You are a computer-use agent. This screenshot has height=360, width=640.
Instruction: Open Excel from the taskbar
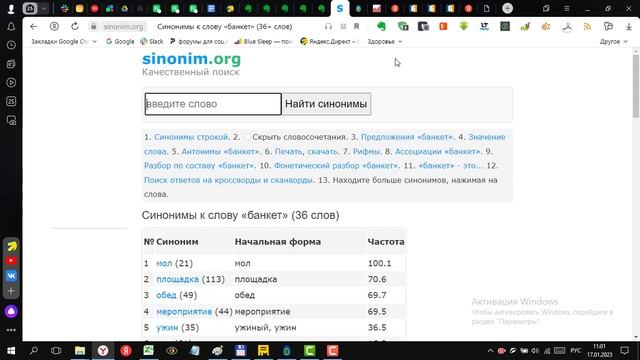pyautogui.click(x=149, y=351)
